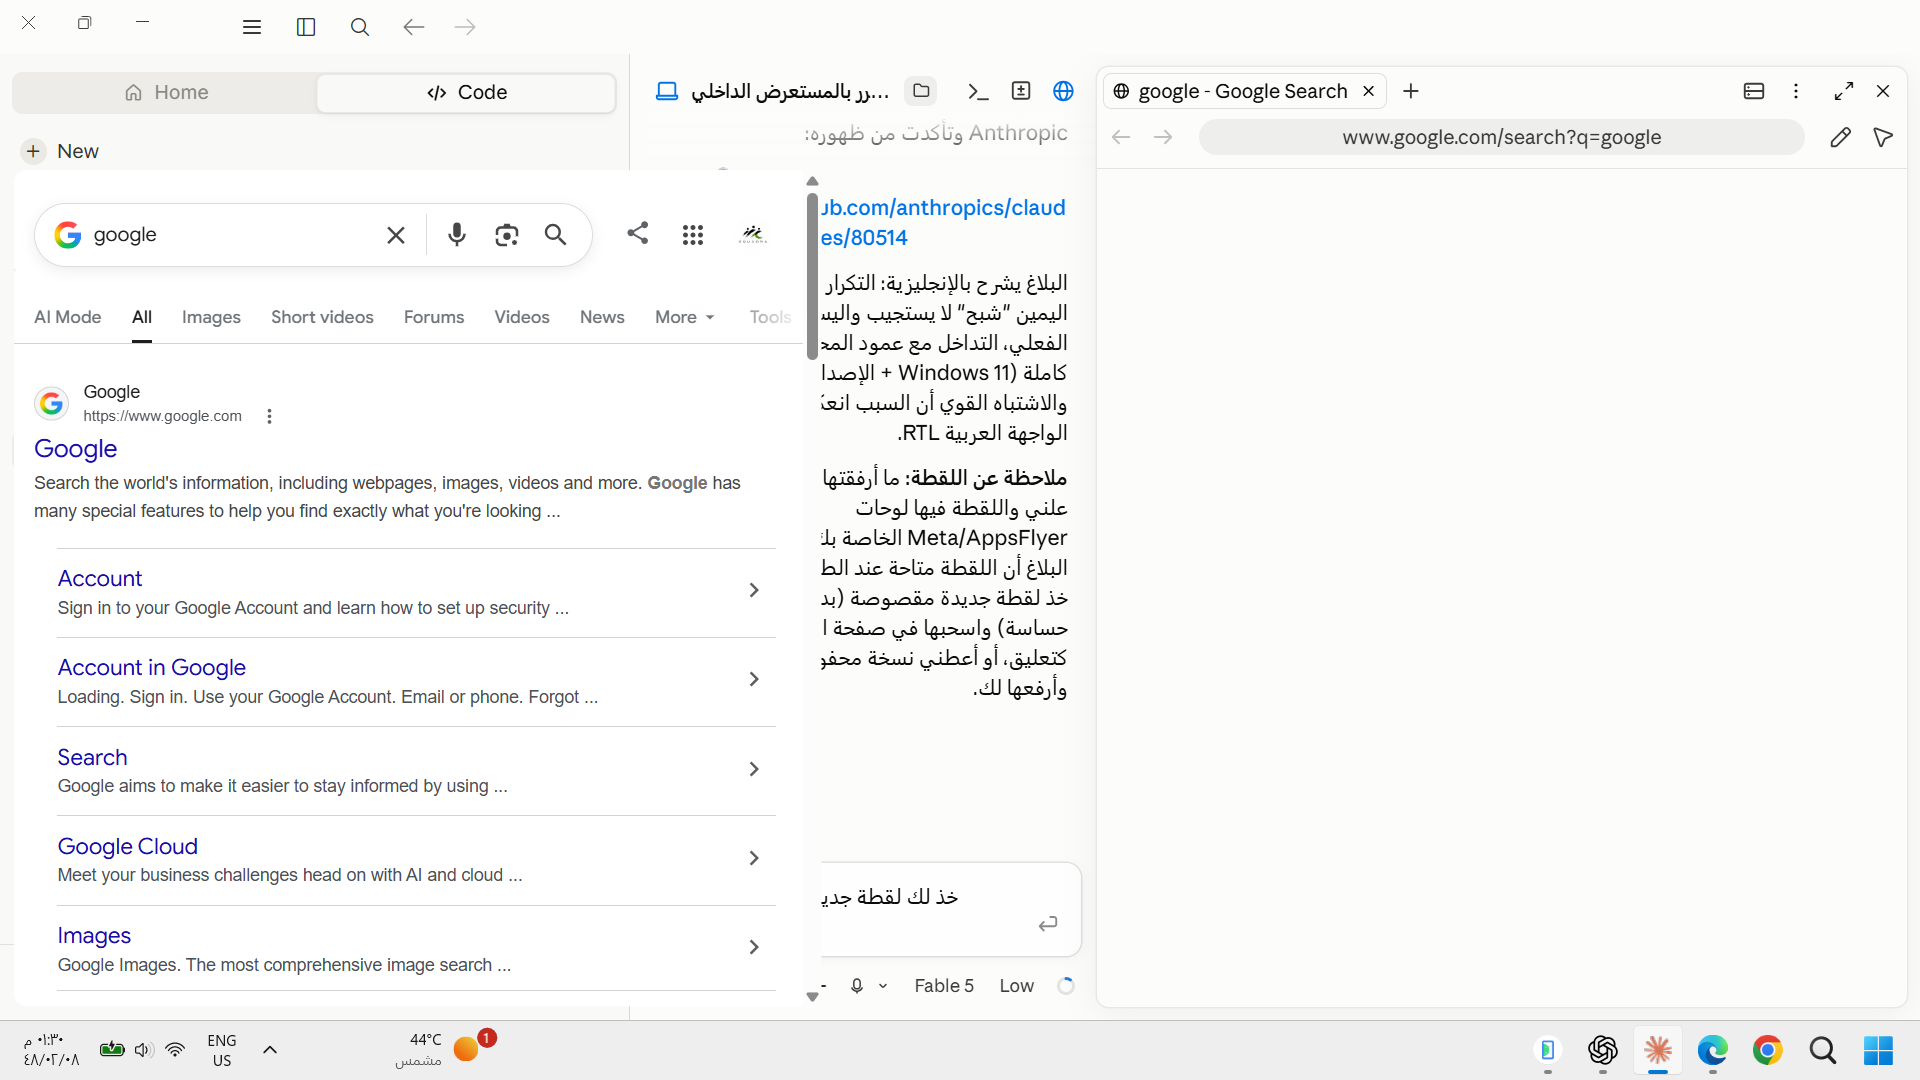1920x1080 pixels.
Task: Send the chat message with enter icon
Action: 1048,924
